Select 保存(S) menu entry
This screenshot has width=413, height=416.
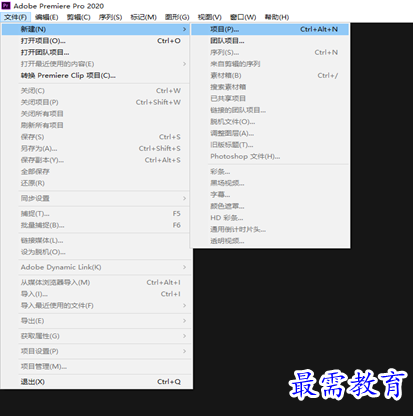pos(96,137)
